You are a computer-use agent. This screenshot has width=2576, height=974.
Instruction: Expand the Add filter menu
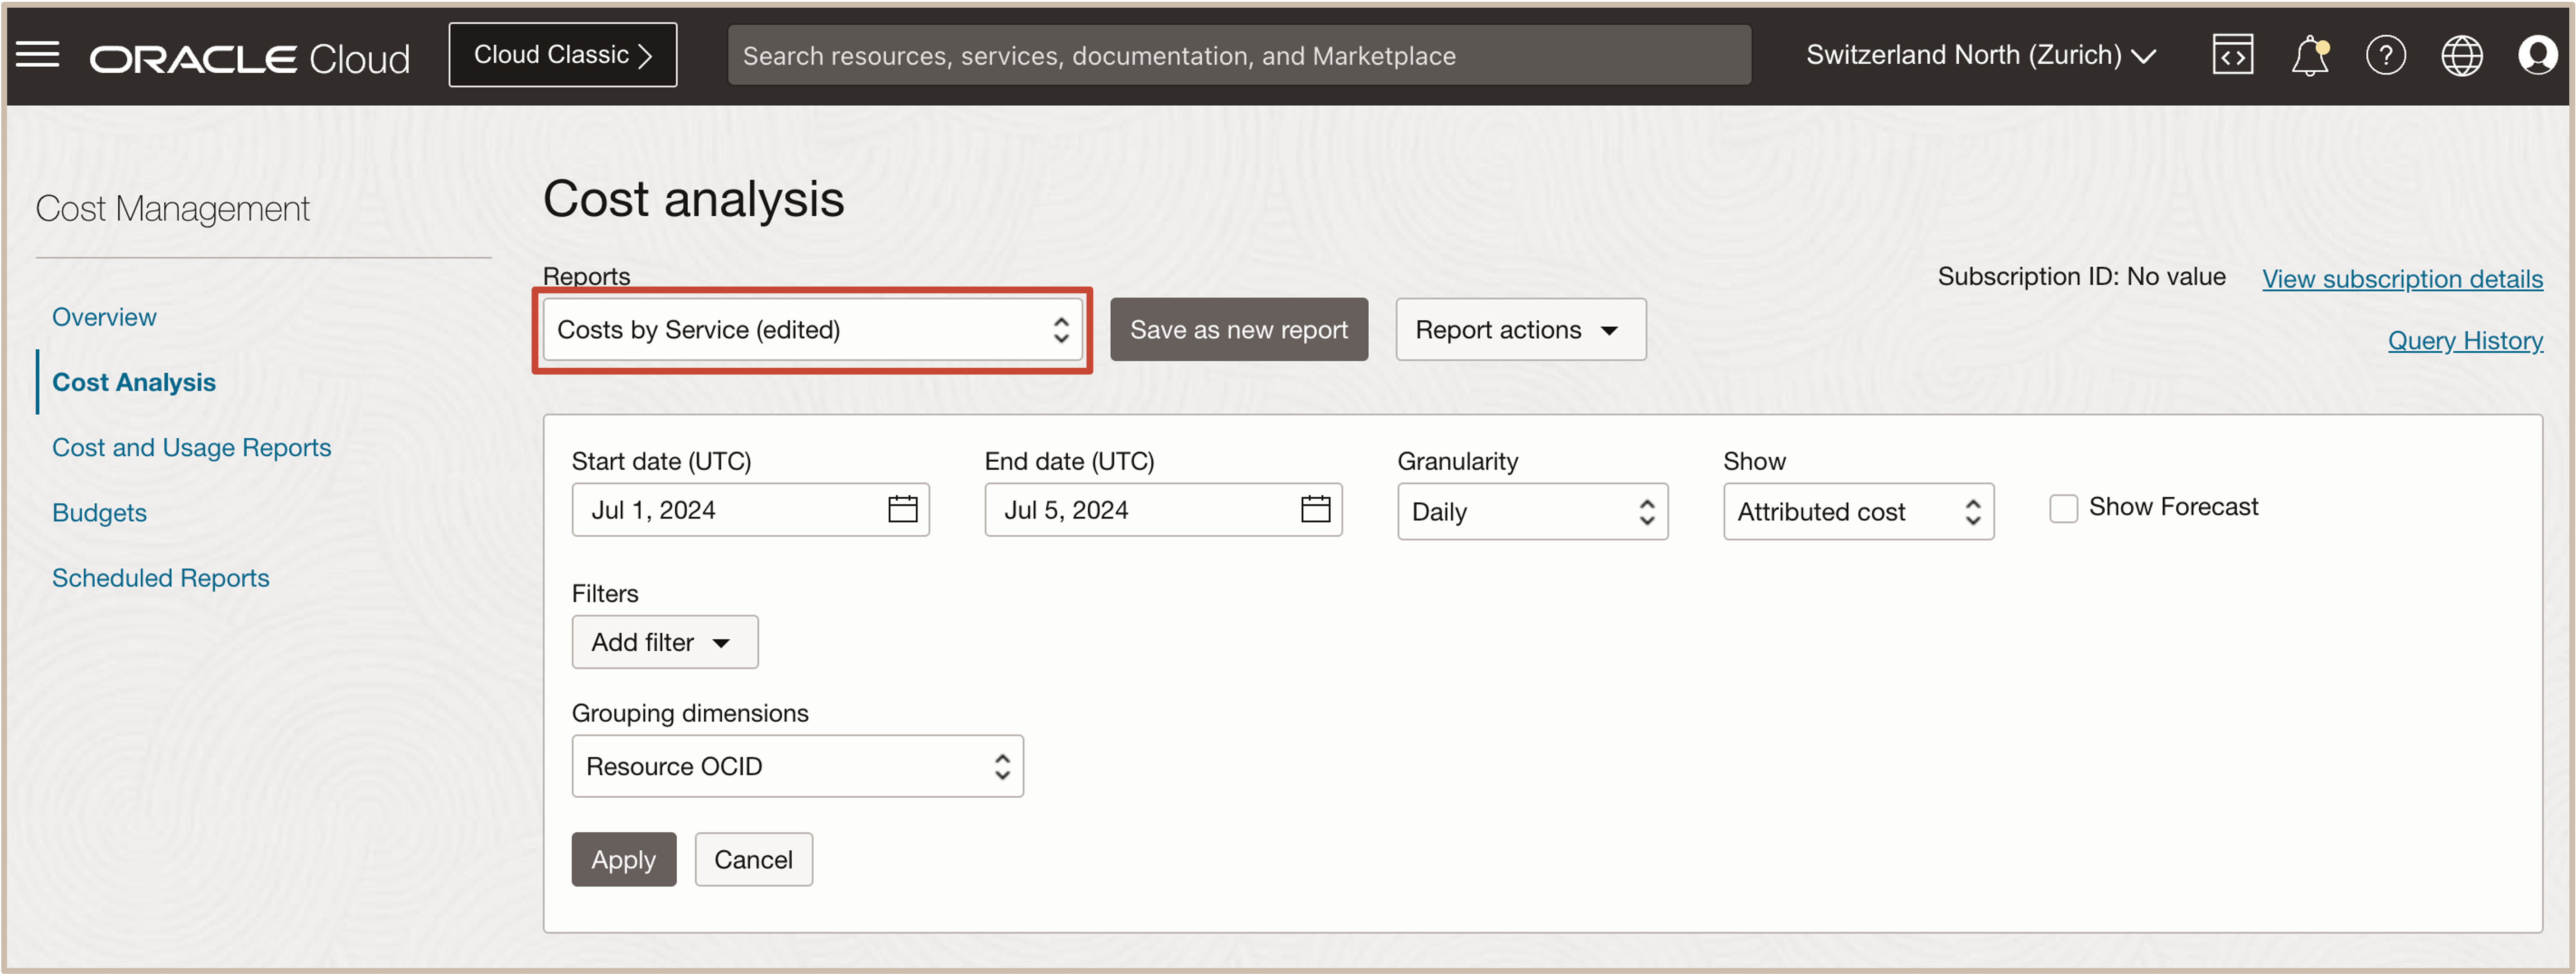point(664,642)
